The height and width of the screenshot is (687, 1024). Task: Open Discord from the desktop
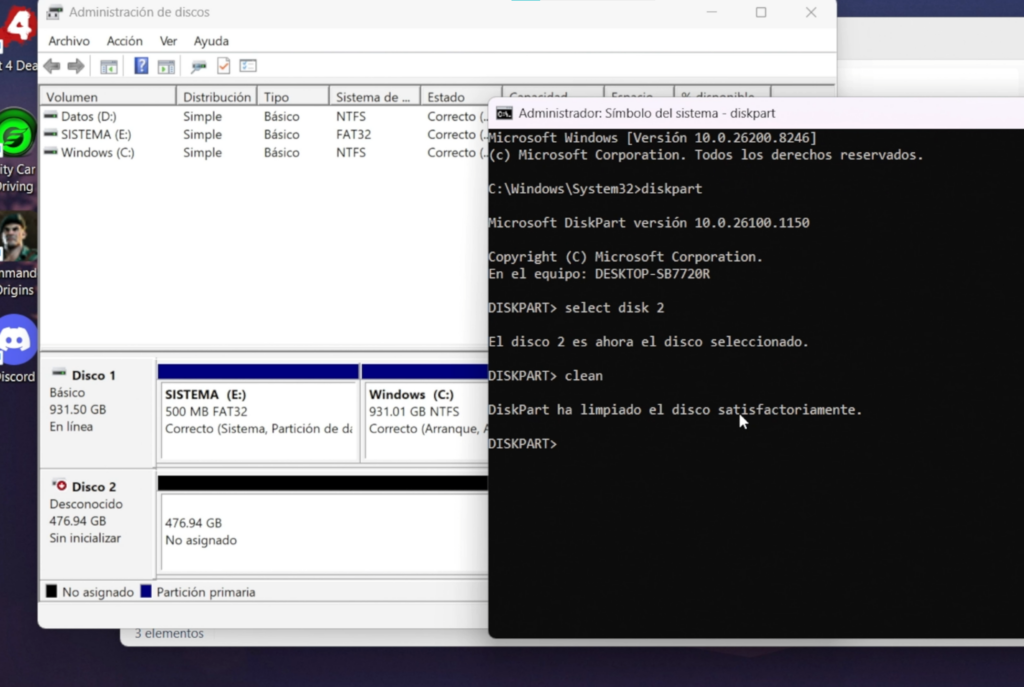click(17, 341)
